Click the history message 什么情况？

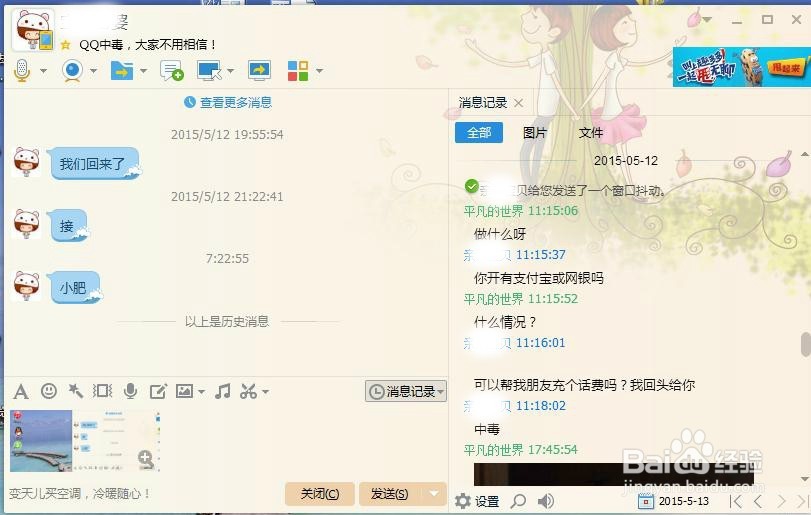point(506,322)
